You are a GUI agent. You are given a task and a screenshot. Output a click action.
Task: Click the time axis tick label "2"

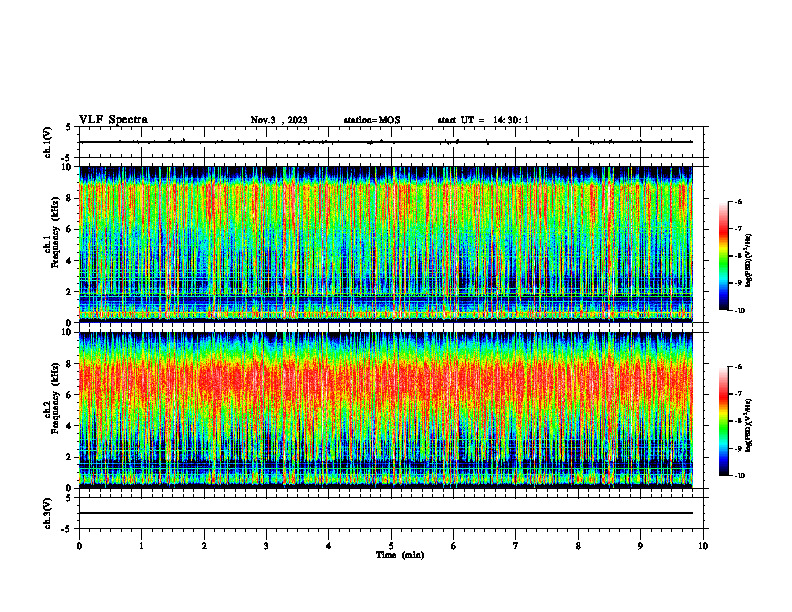(x=204, y=546)
